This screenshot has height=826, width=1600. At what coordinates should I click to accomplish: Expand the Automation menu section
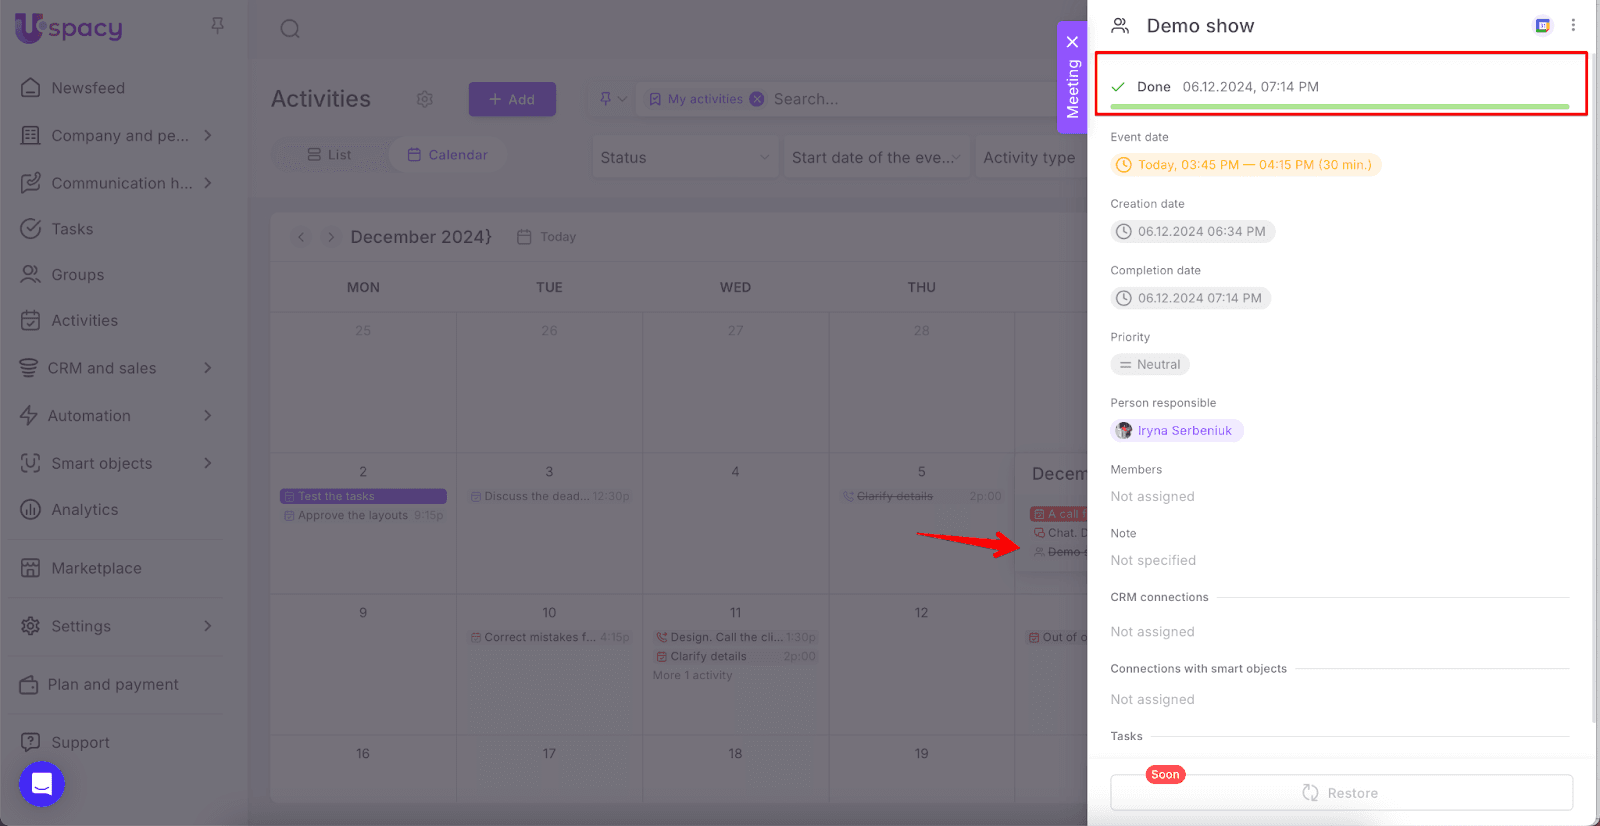[208, 416]
